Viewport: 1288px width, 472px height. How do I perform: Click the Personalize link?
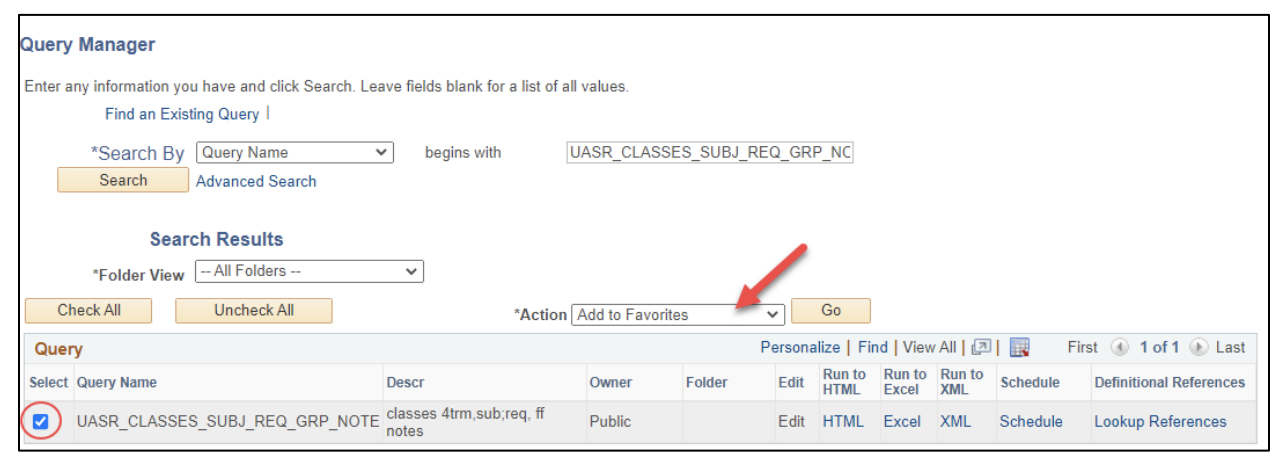(800, 348)
